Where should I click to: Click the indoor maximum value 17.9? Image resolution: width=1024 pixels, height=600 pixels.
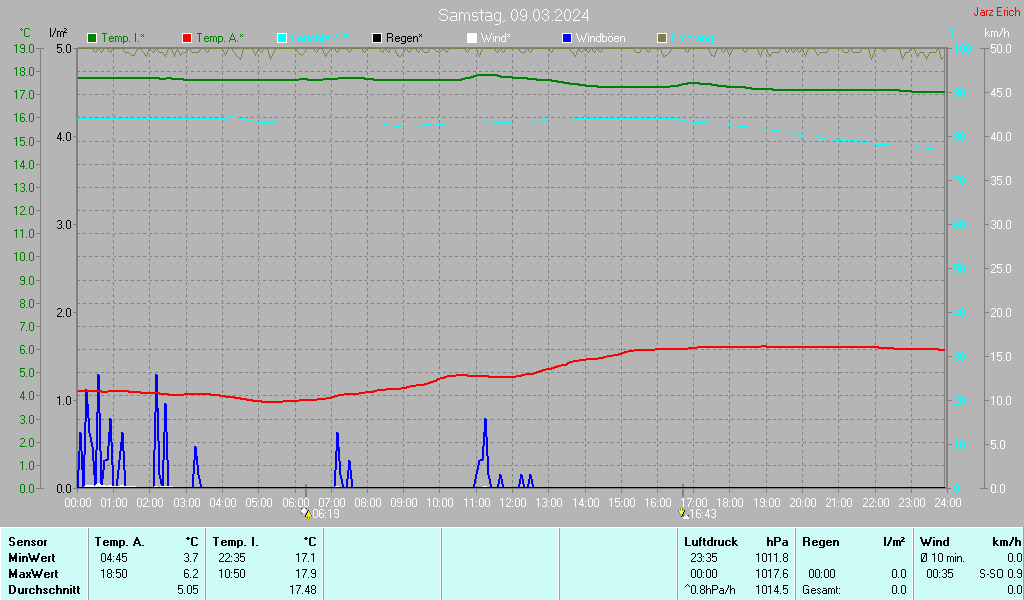click(x=306, y=574)
